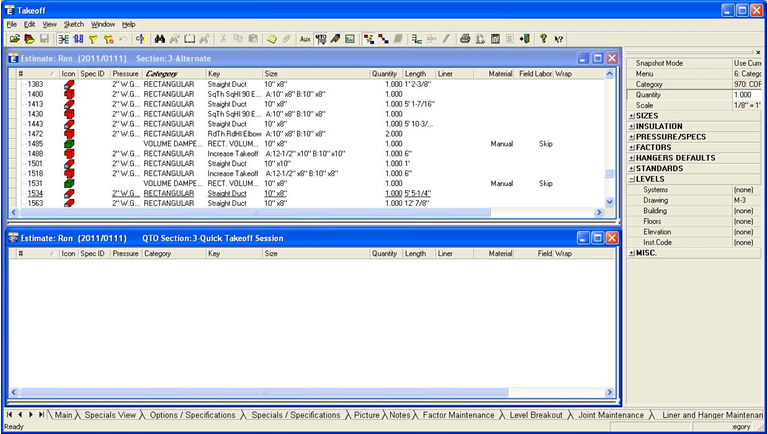Click Size column header in Quick Takeoff window
Viewport: 768px width, 434px height.
(x=316, y=254)
